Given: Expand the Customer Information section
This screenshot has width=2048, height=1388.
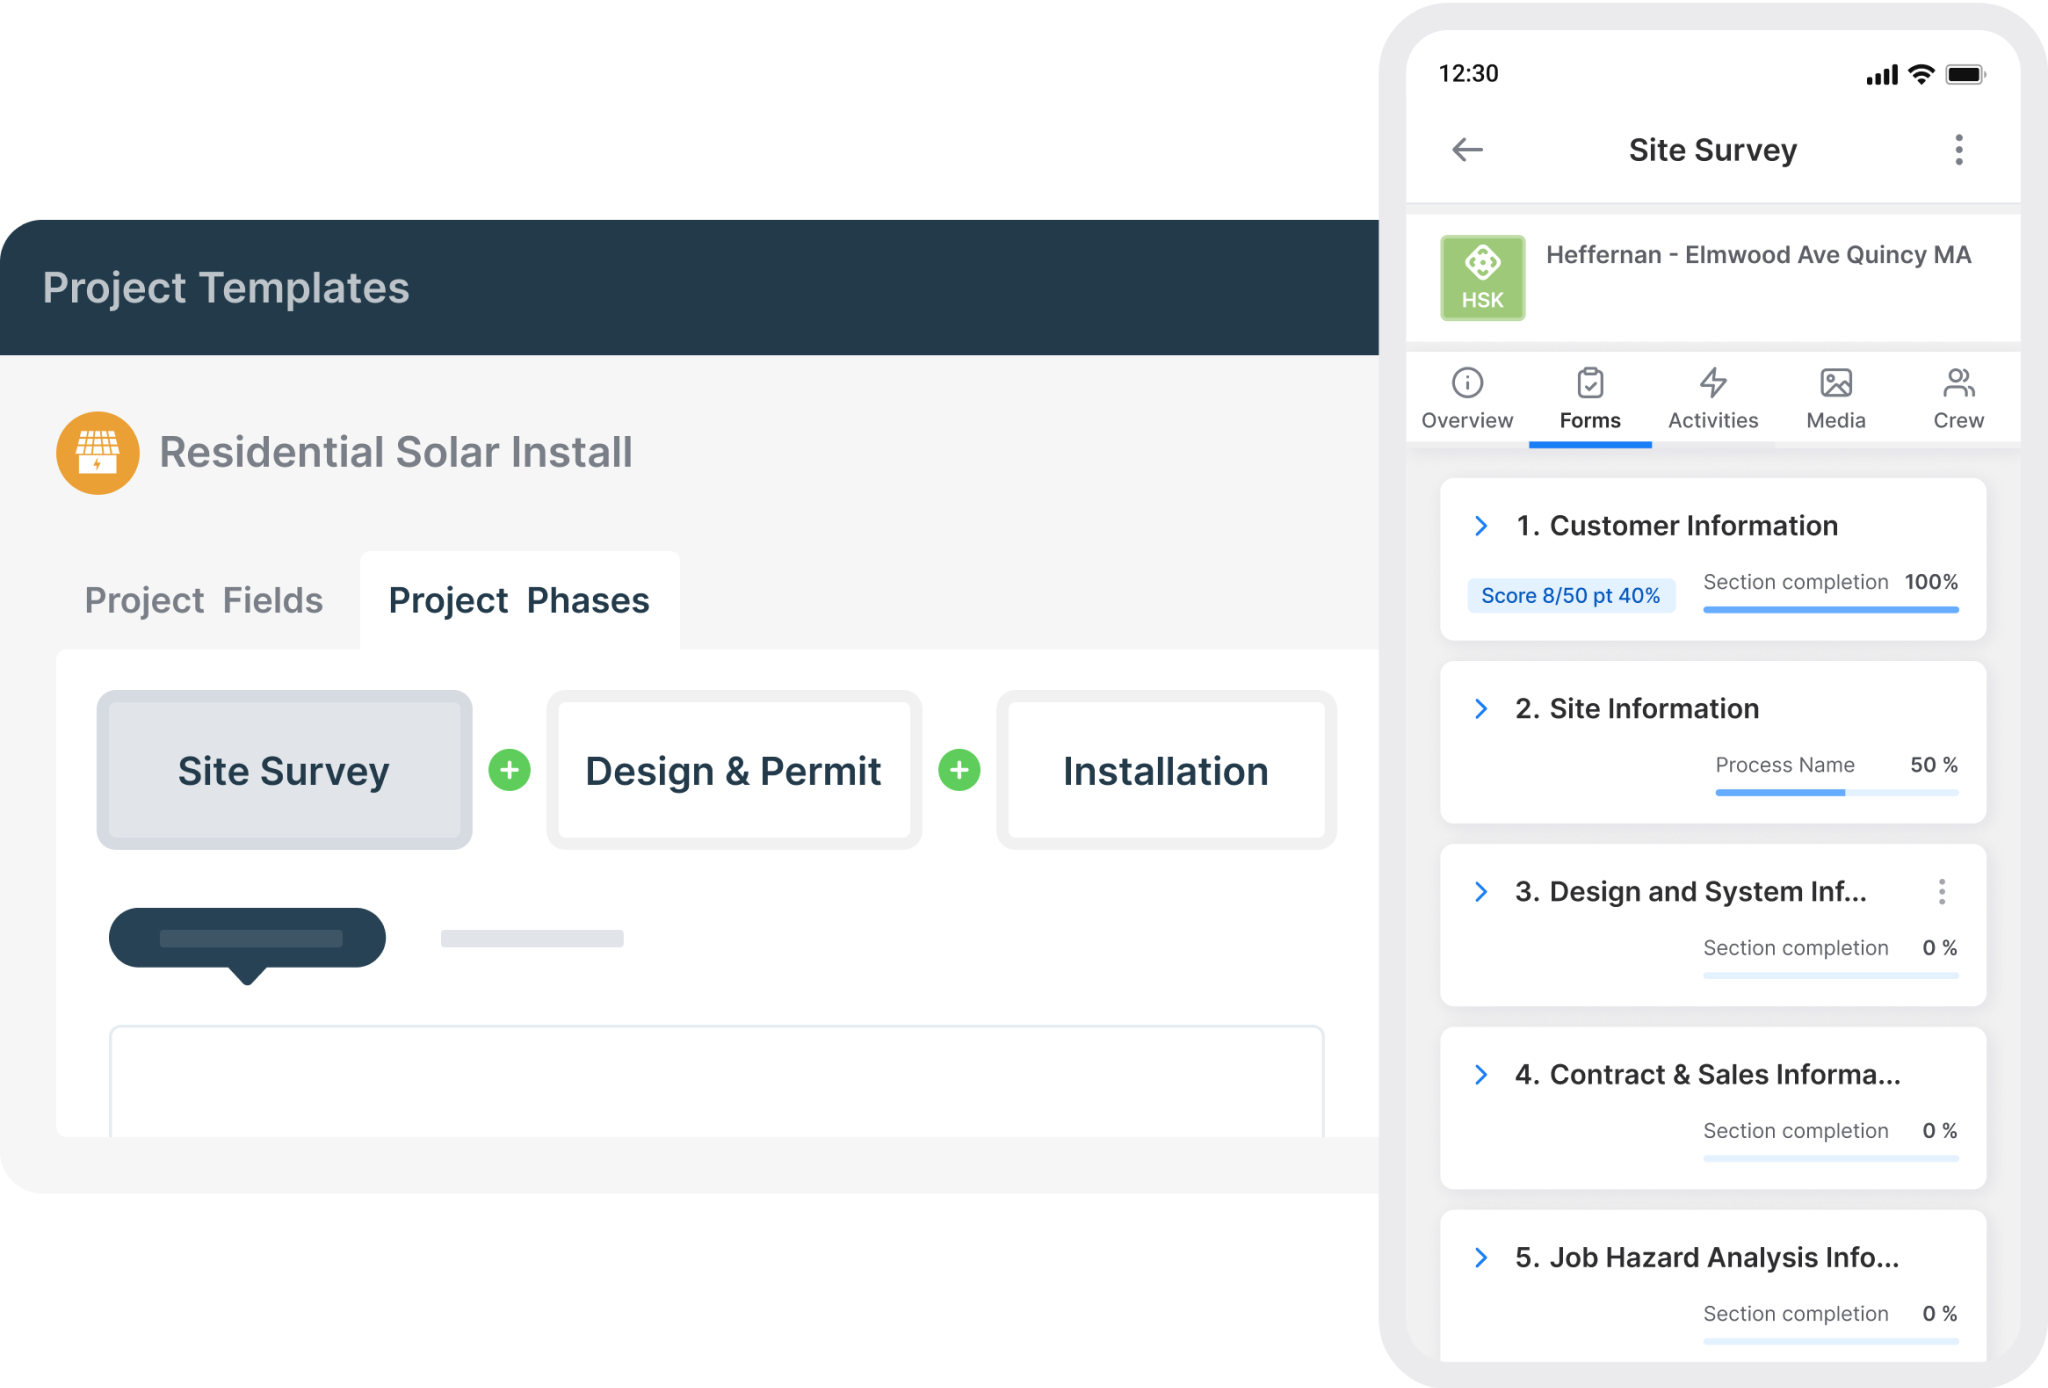Looking at the screenshot, I should [1481, 526].
